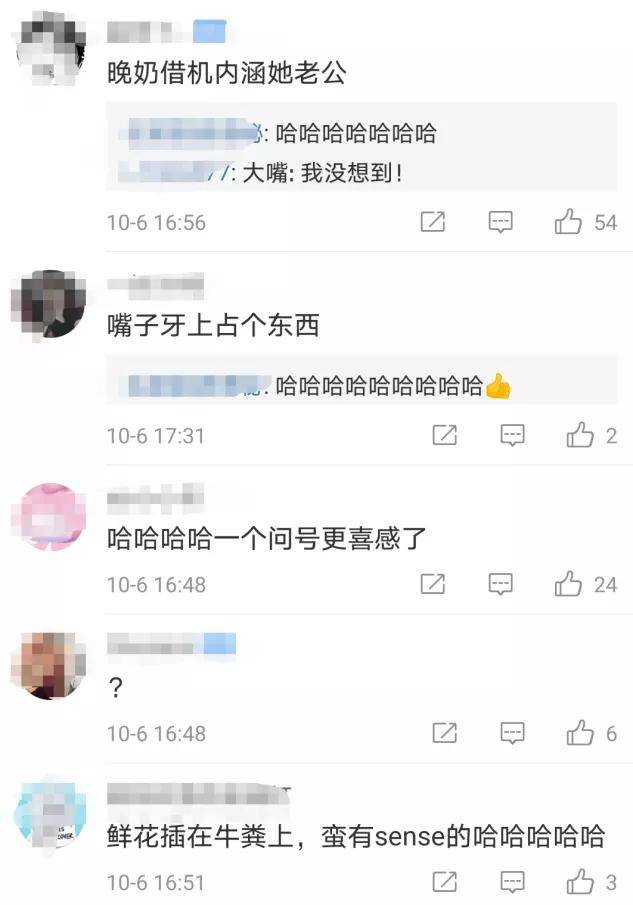Viewport: 633px width, 905px height.
Task: Reply to the 一个问号更喜感了 comment
Action: (500, 584)
